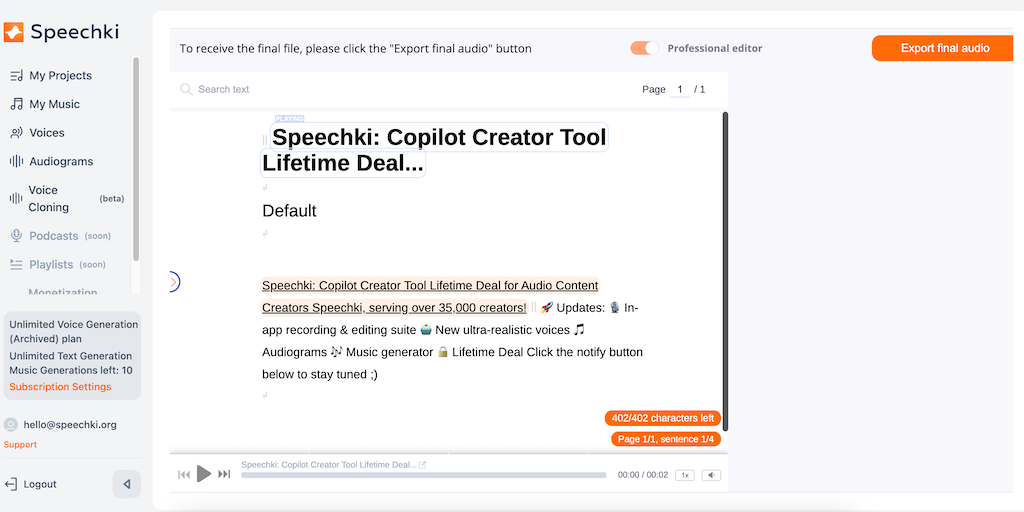Screen dimensions: 1024x512
Task: Click Voice Cloning waveform icon
Action: tap(16, 198)
